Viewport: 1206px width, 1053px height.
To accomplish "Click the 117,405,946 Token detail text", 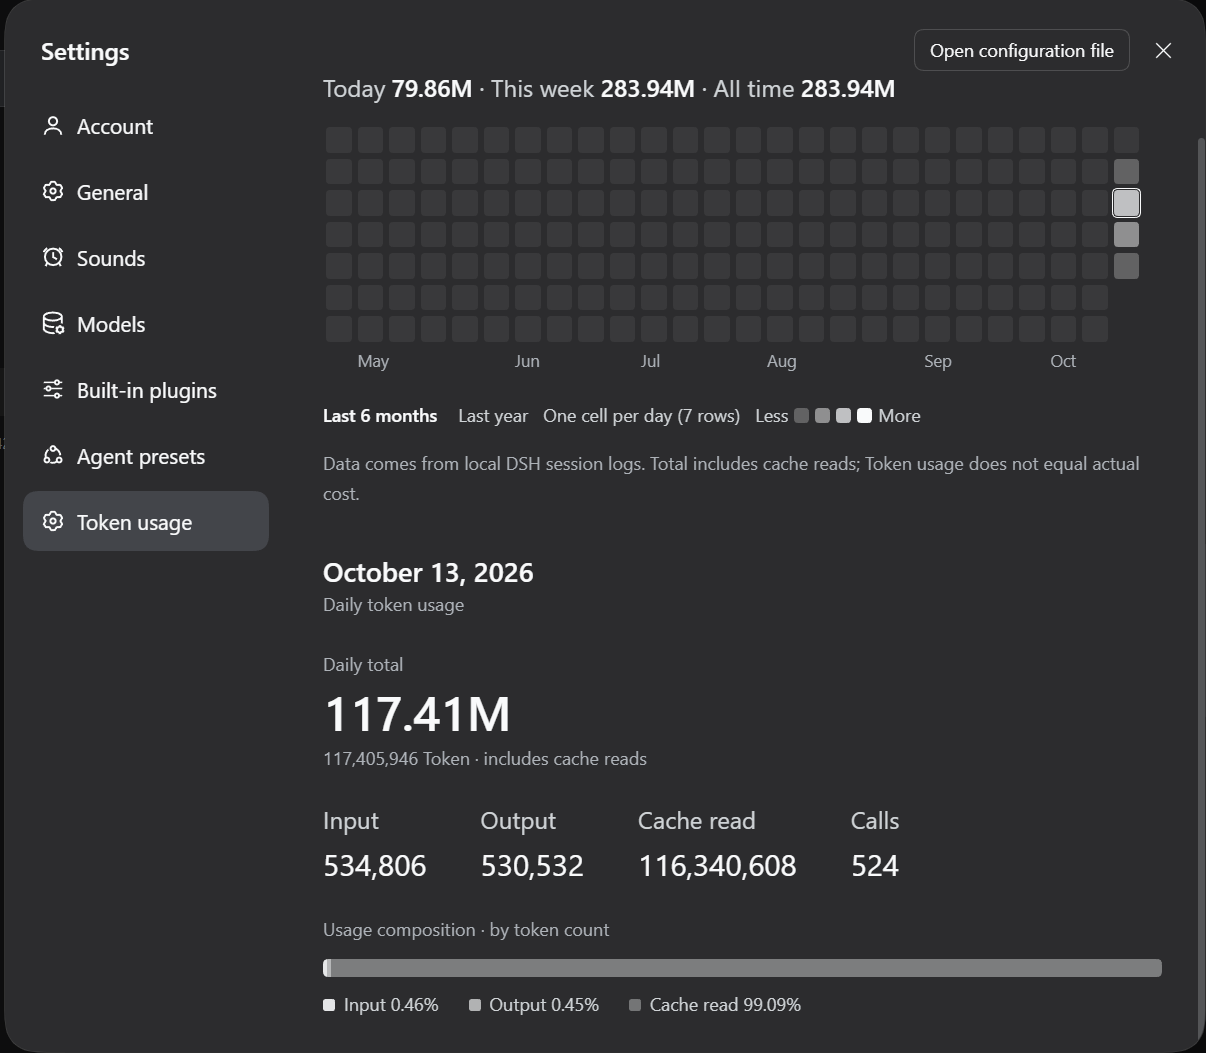I will tap(485, 759).
